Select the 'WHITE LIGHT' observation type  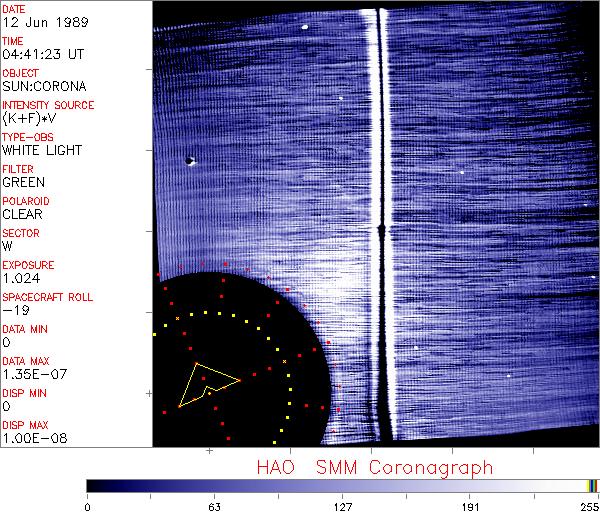coord(42,150)
